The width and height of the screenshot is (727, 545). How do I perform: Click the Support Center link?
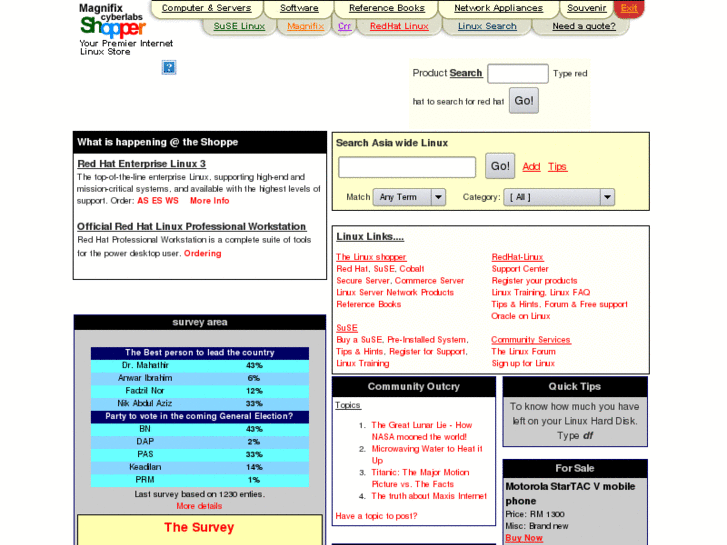[520, 269]
